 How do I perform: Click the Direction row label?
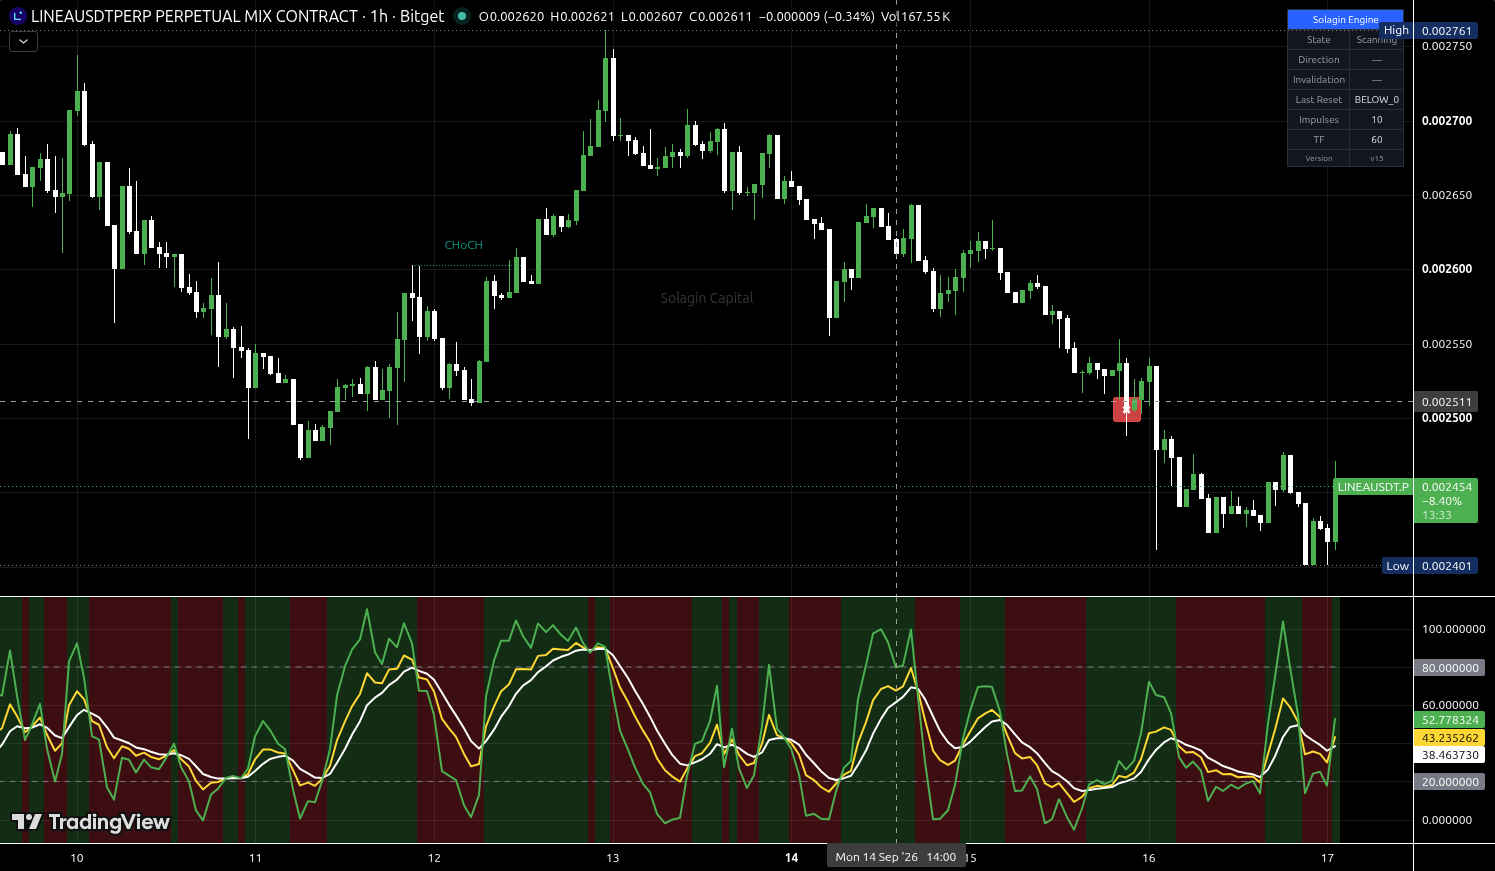tap(1318, 60)
